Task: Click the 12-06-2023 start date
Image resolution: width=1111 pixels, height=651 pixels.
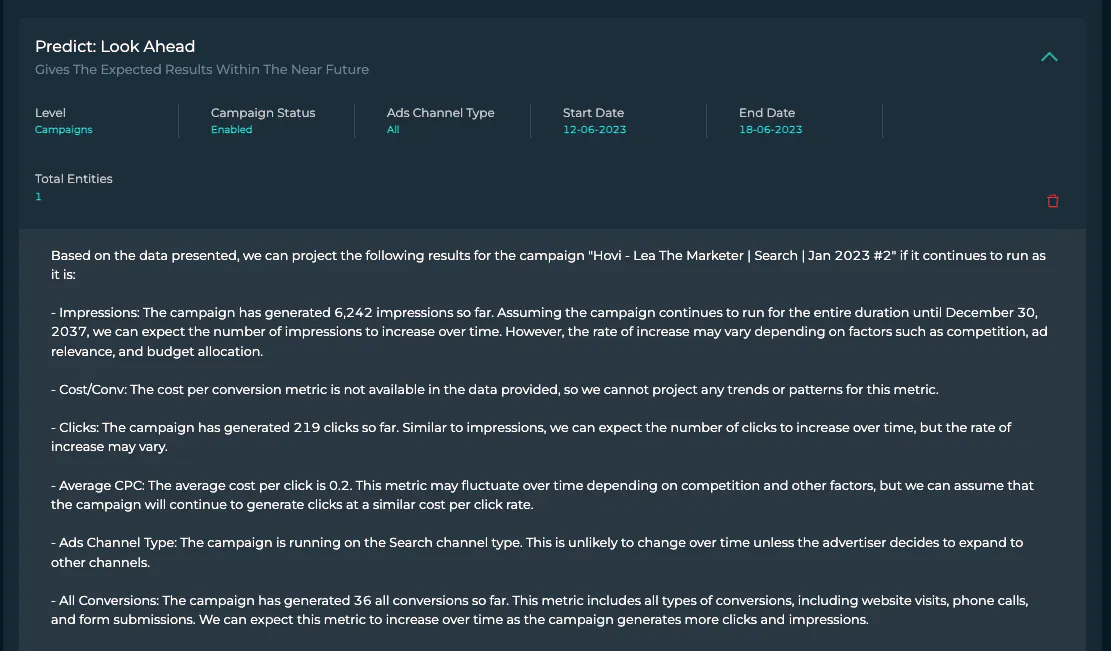Action: click(x=594, y=130)
